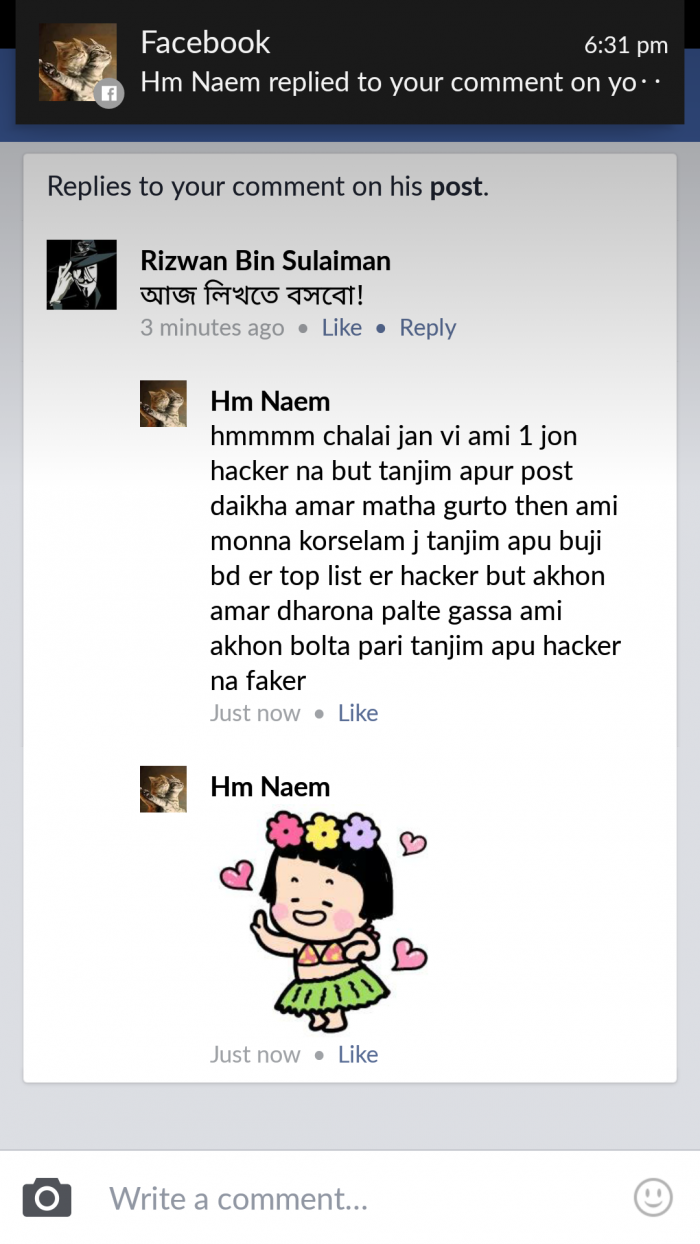This screenshot has width=700, height=1244.
Task: Click Hm Naem's name above sticker
Action: [270, 787]
